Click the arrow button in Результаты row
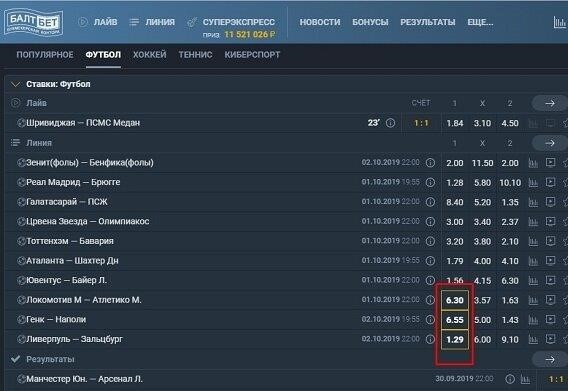Viewport: 568px width, 391px height. pyautogui.click(x=550, y=359)
